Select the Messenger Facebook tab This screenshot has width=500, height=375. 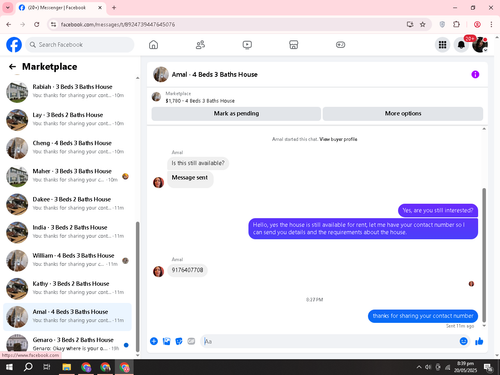pos(61,8)
